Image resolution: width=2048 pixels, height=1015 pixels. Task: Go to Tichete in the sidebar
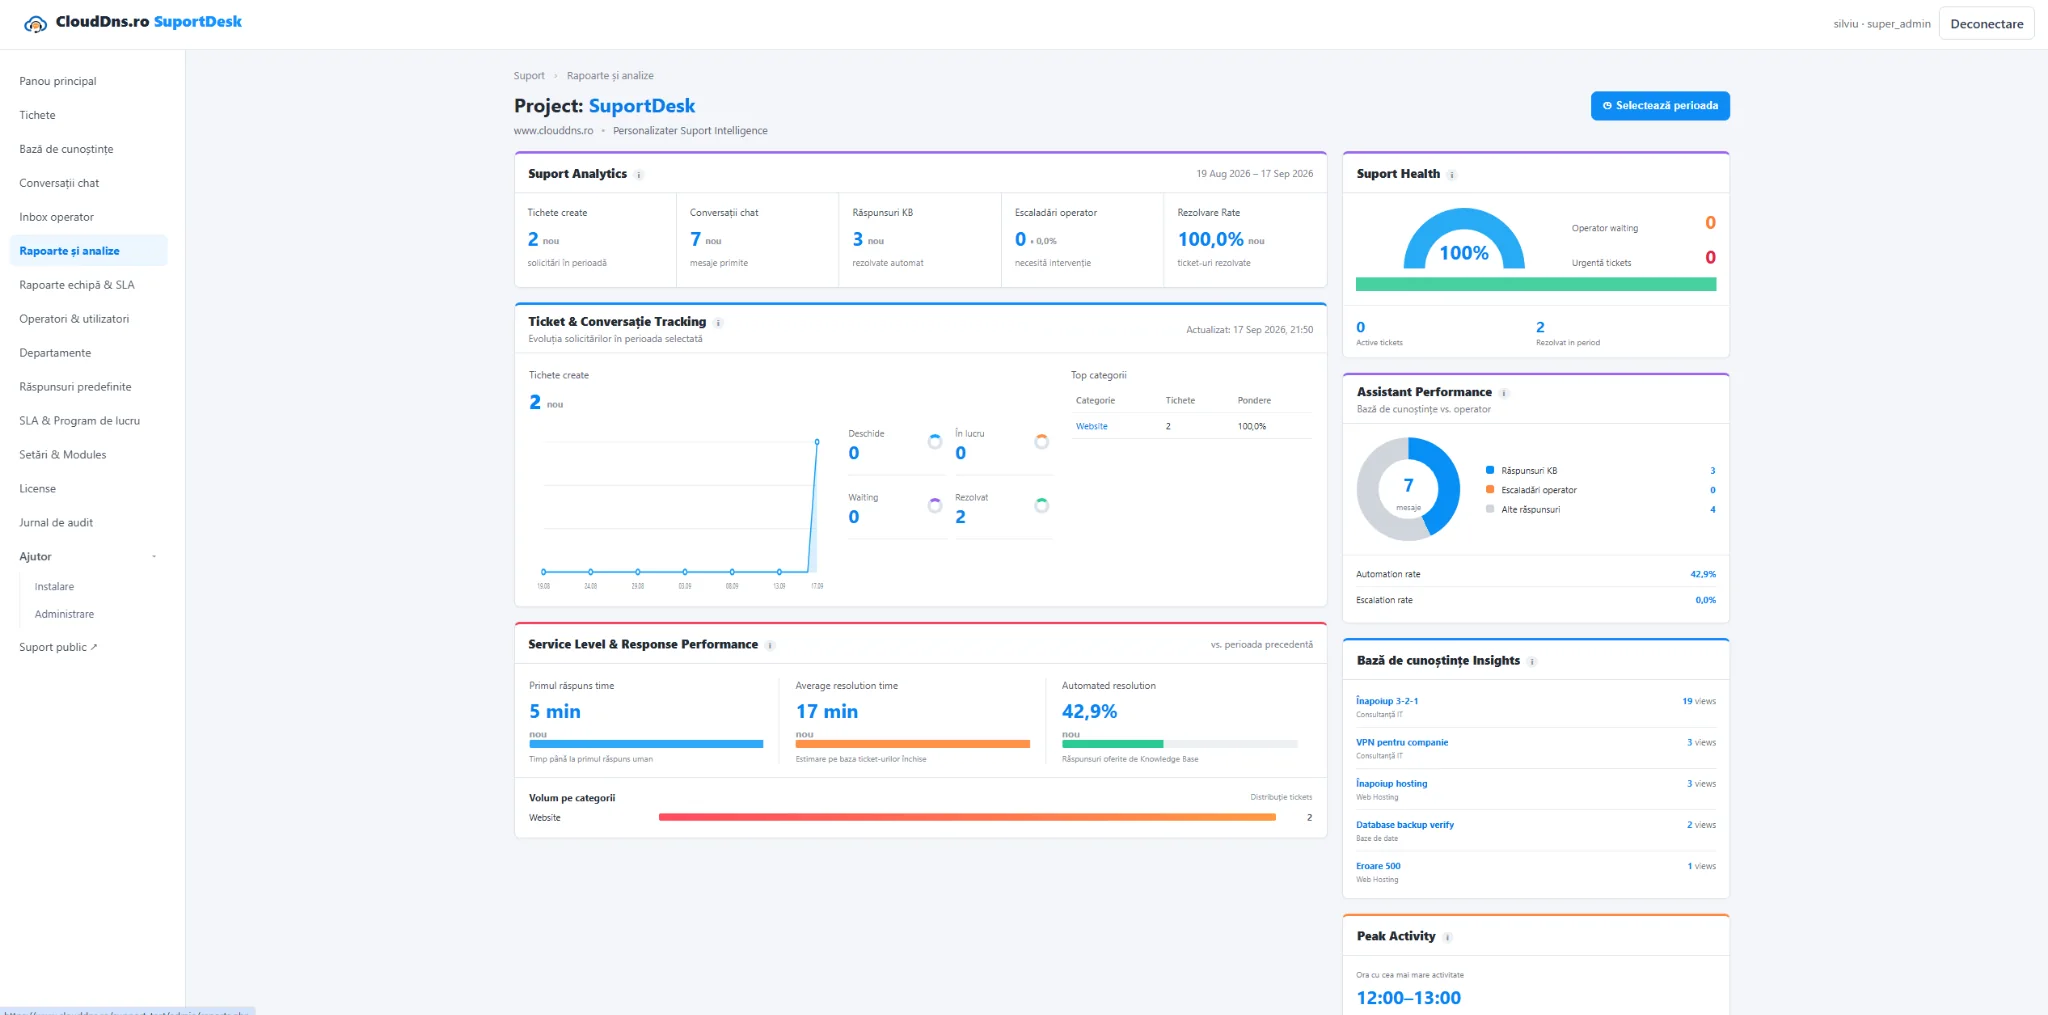[89, 115]
